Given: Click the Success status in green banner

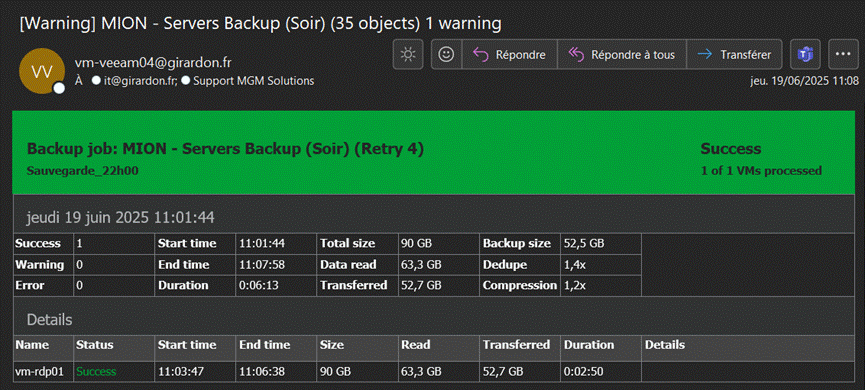Looking at the screenshot, I should [731, 149].
